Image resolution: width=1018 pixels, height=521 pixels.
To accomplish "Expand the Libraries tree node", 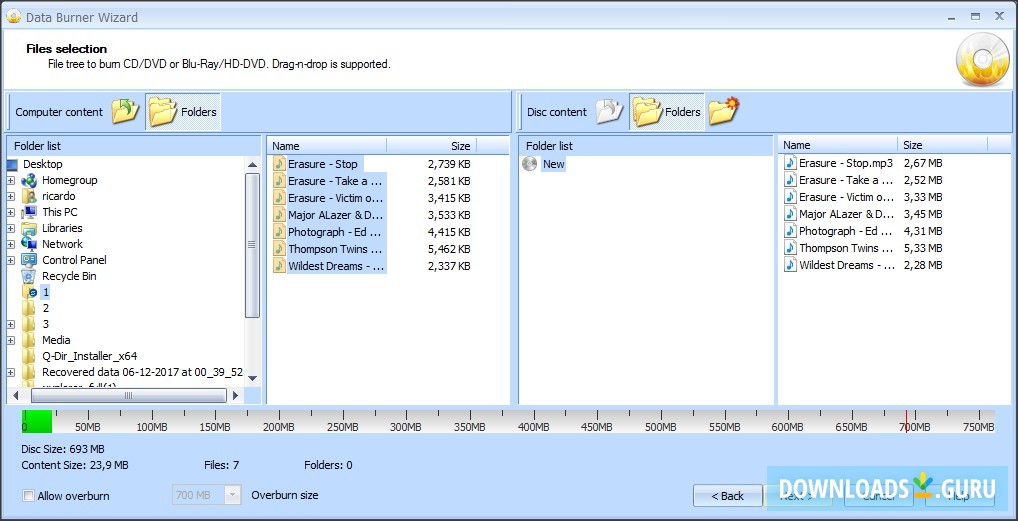I will (11, 228).
